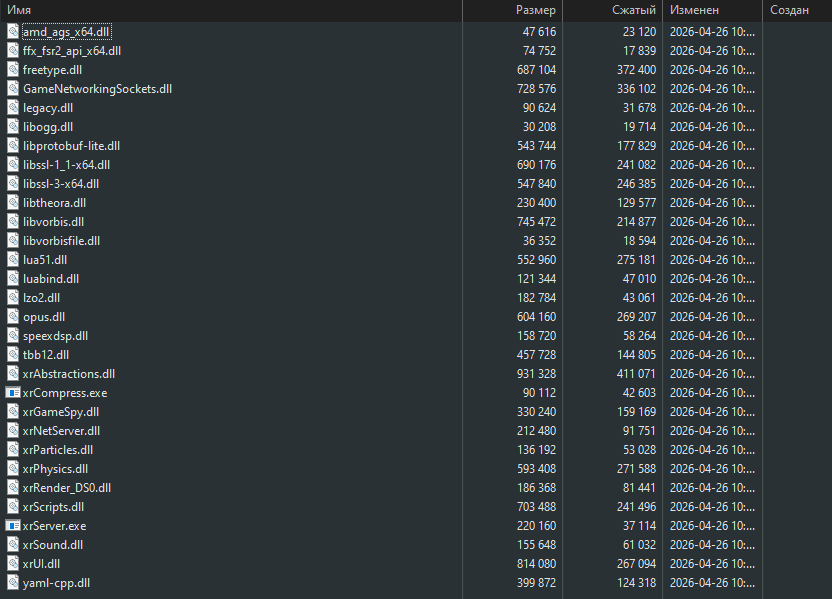This screenshot has width=832, height=599.
Task: Click the freetype.dll file icon
Action: pyautogui.click(x=13, y=70)
